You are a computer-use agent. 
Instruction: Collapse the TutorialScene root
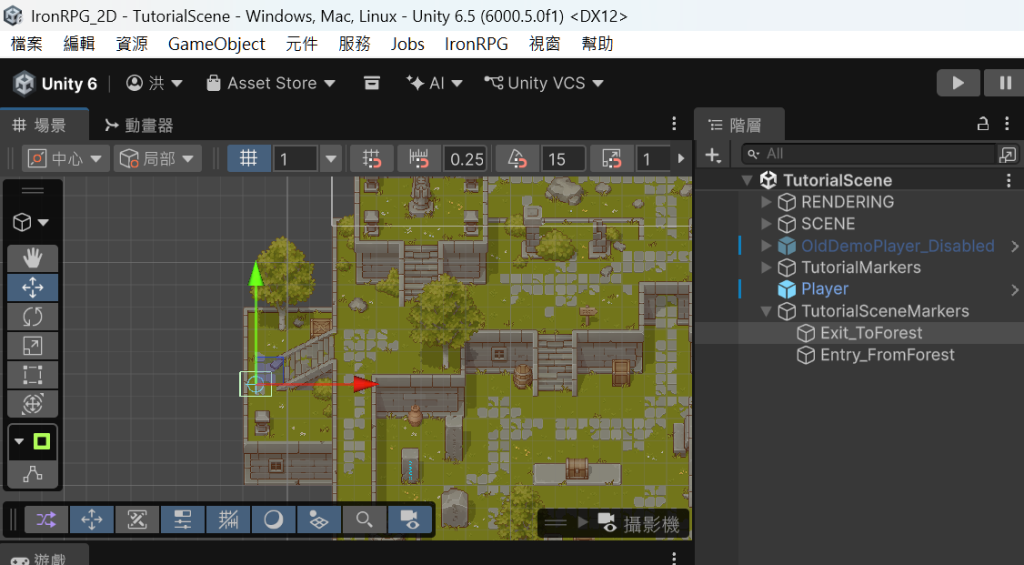(748, 180)
